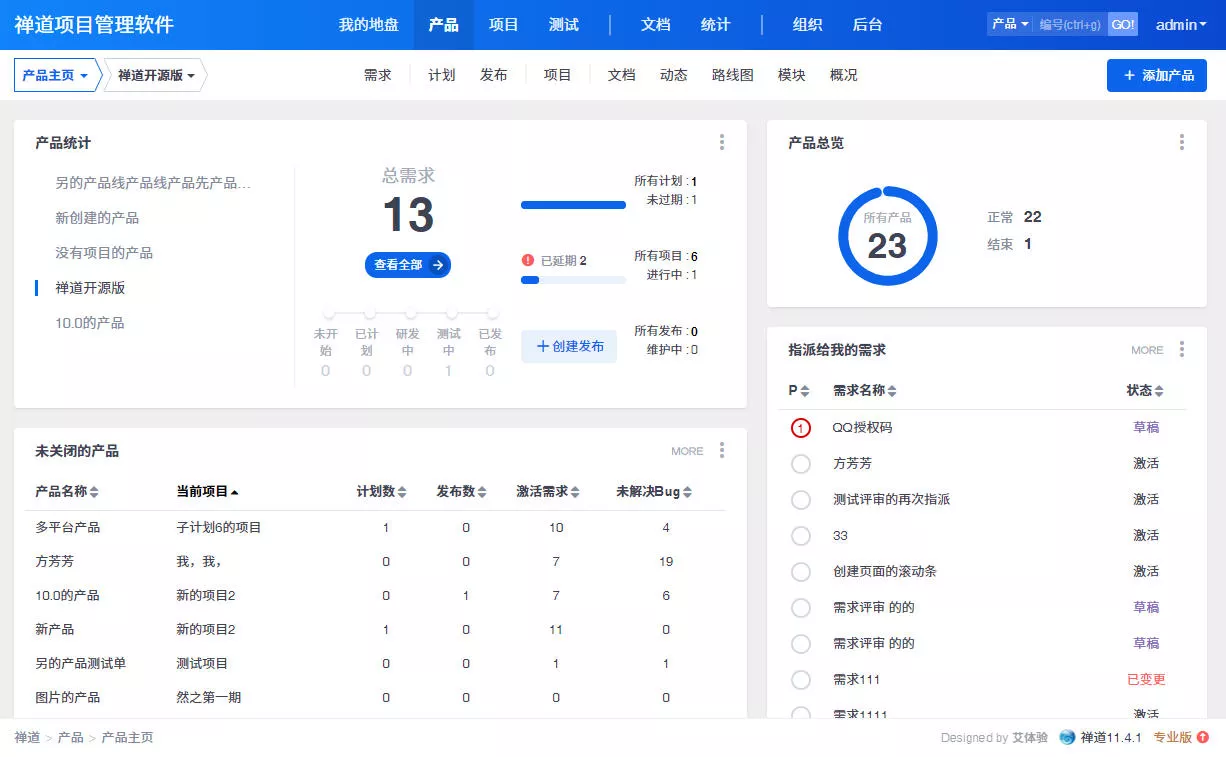Click 禅道 in the footer breadcrumb
Screen dimensions: 1226x757
click(27, 738)
